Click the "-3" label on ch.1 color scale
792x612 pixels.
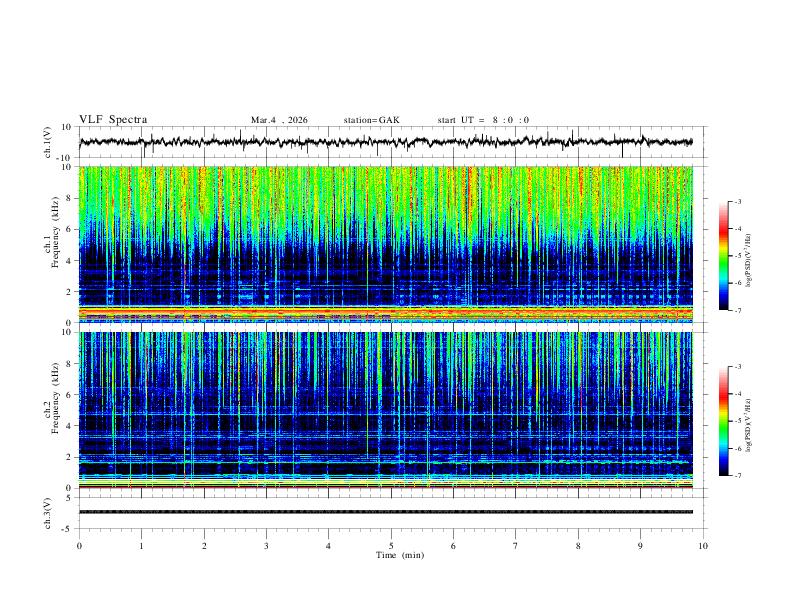click(x=738, y=201)
